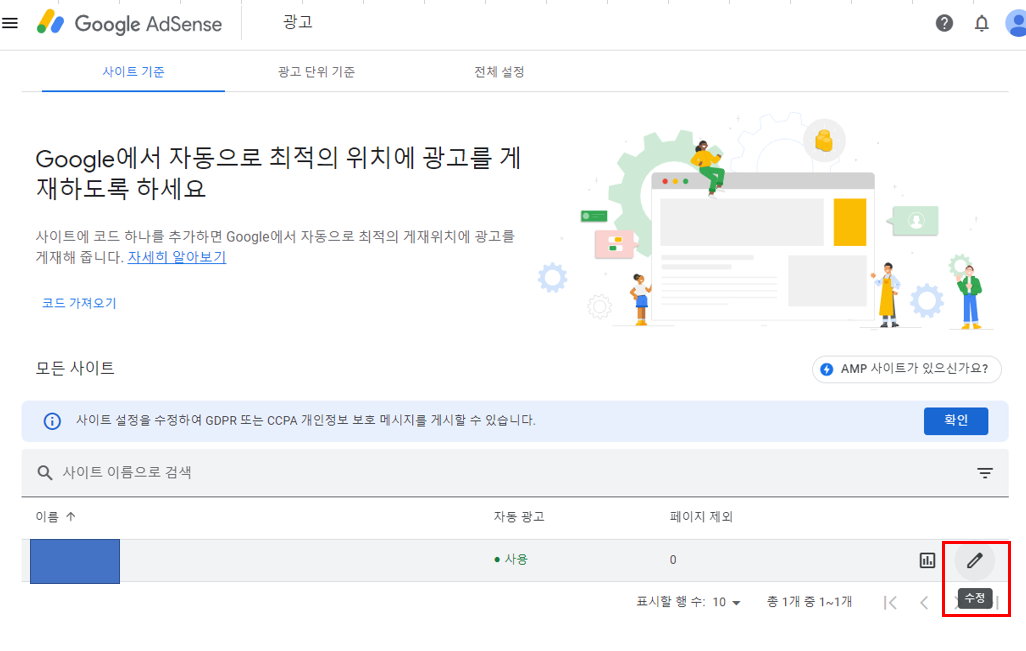Viewport: 1026px width, 651px height.
Task: Open the notifications bell
Action: pos(982,24)
